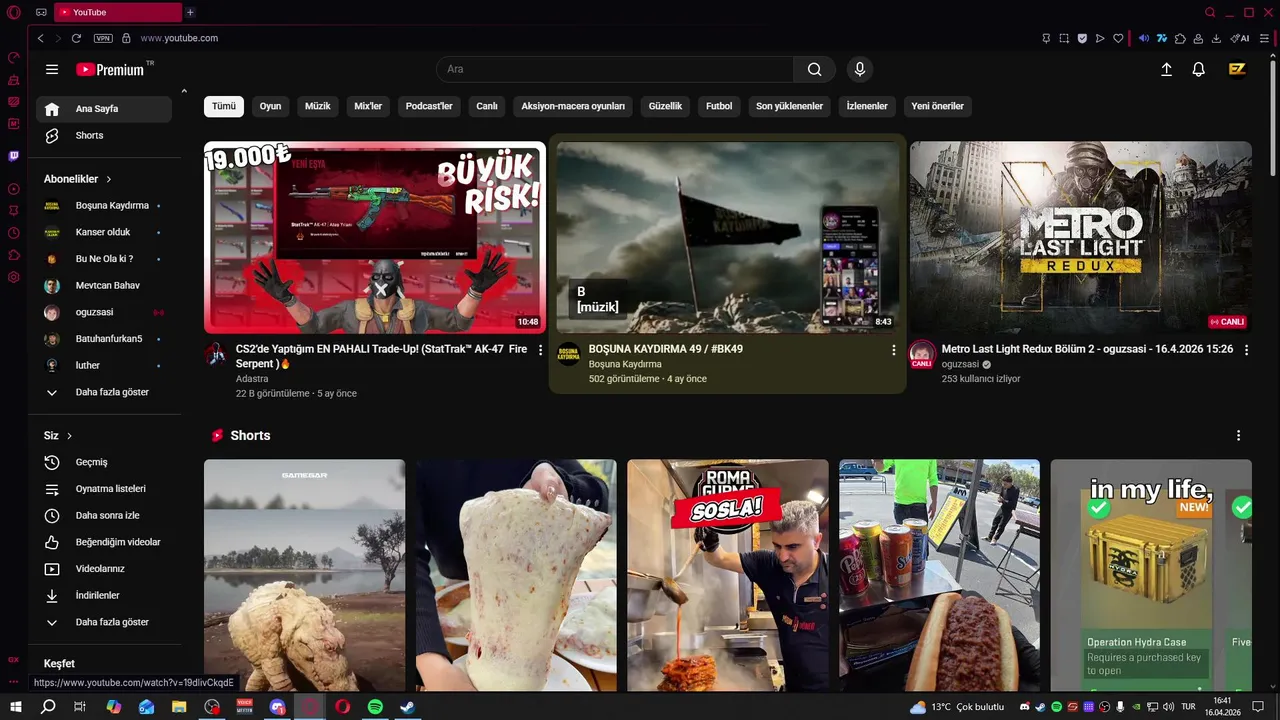Open Steam from the taskbar
Screen dimensions: 1280x720
point(407,707)
